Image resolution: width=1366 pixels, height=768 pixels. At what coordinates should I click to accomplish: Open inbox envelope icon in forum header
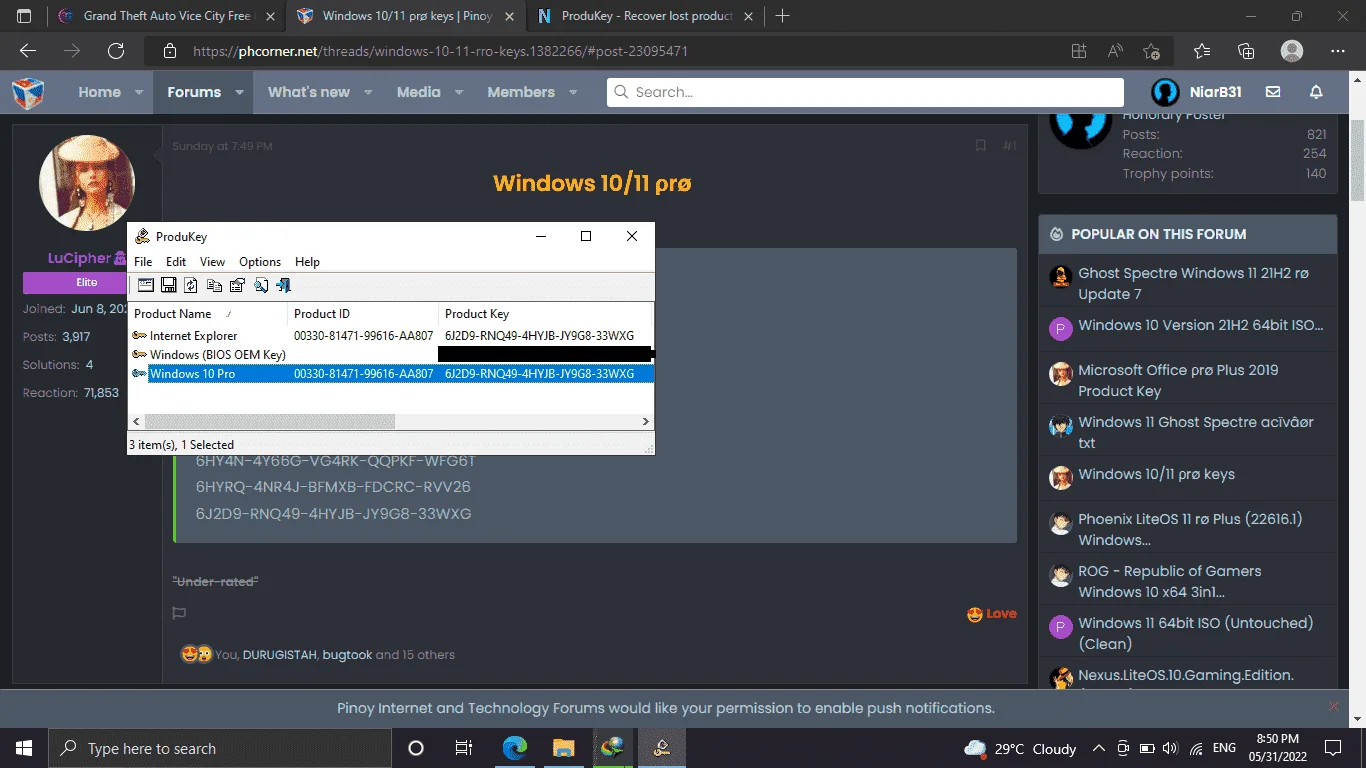[x=1273, y=92]
